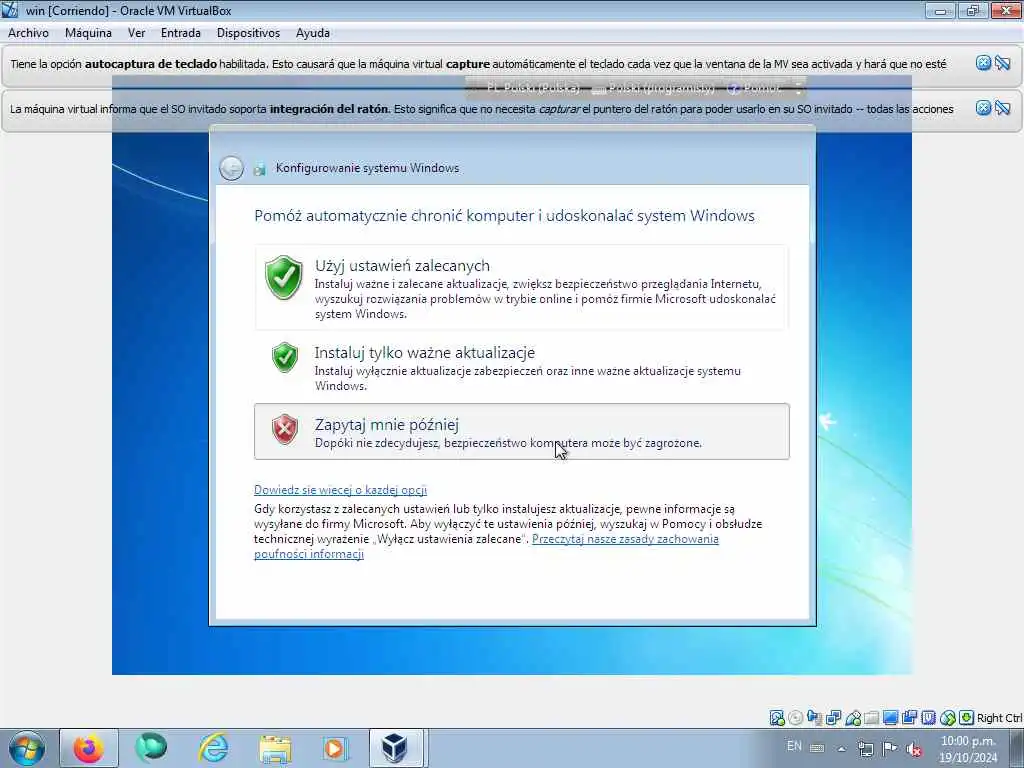
Task: Click the EN input language indicator
Action: click(x=794, y=746)
